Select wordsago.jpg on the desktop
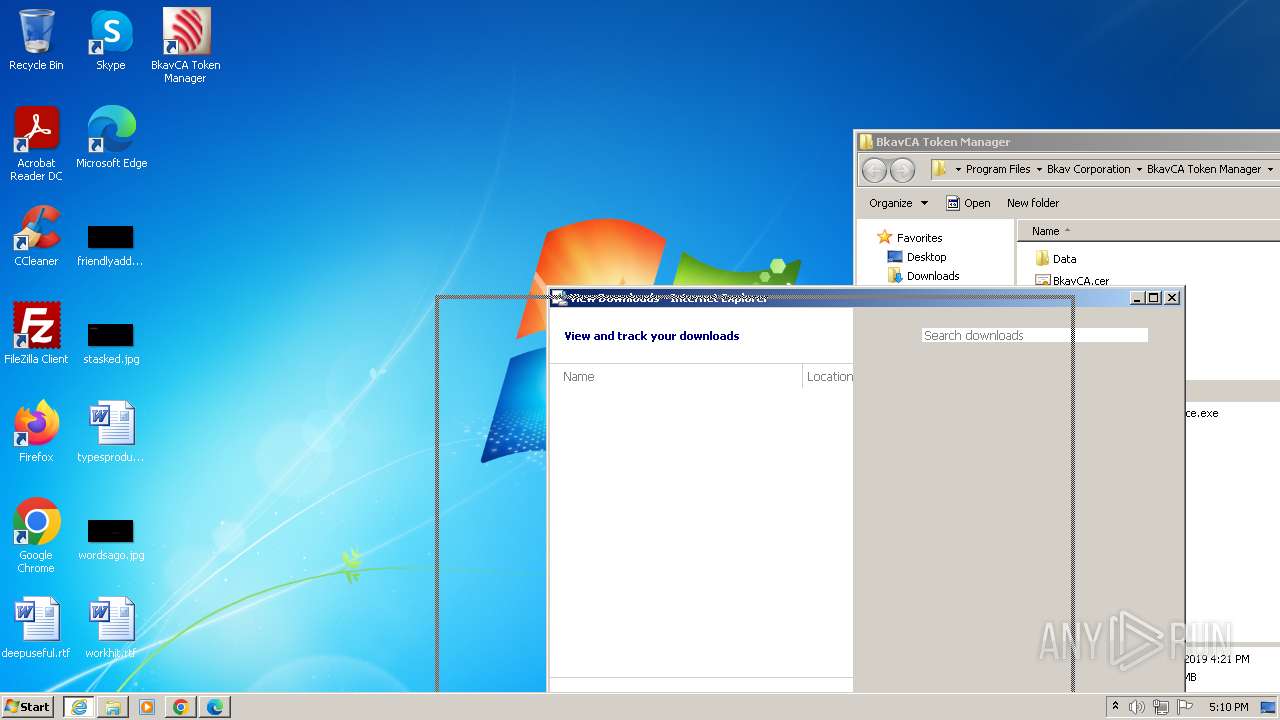Viewport: 1280px width, 720px height. [x=111, y=540]
